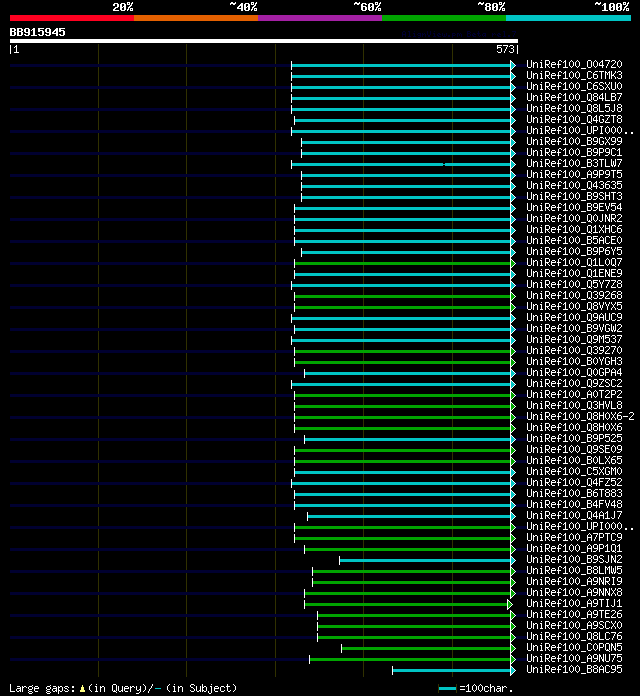
Task: Select label UniRef100_B8LMW5
Action: (574, 570)
